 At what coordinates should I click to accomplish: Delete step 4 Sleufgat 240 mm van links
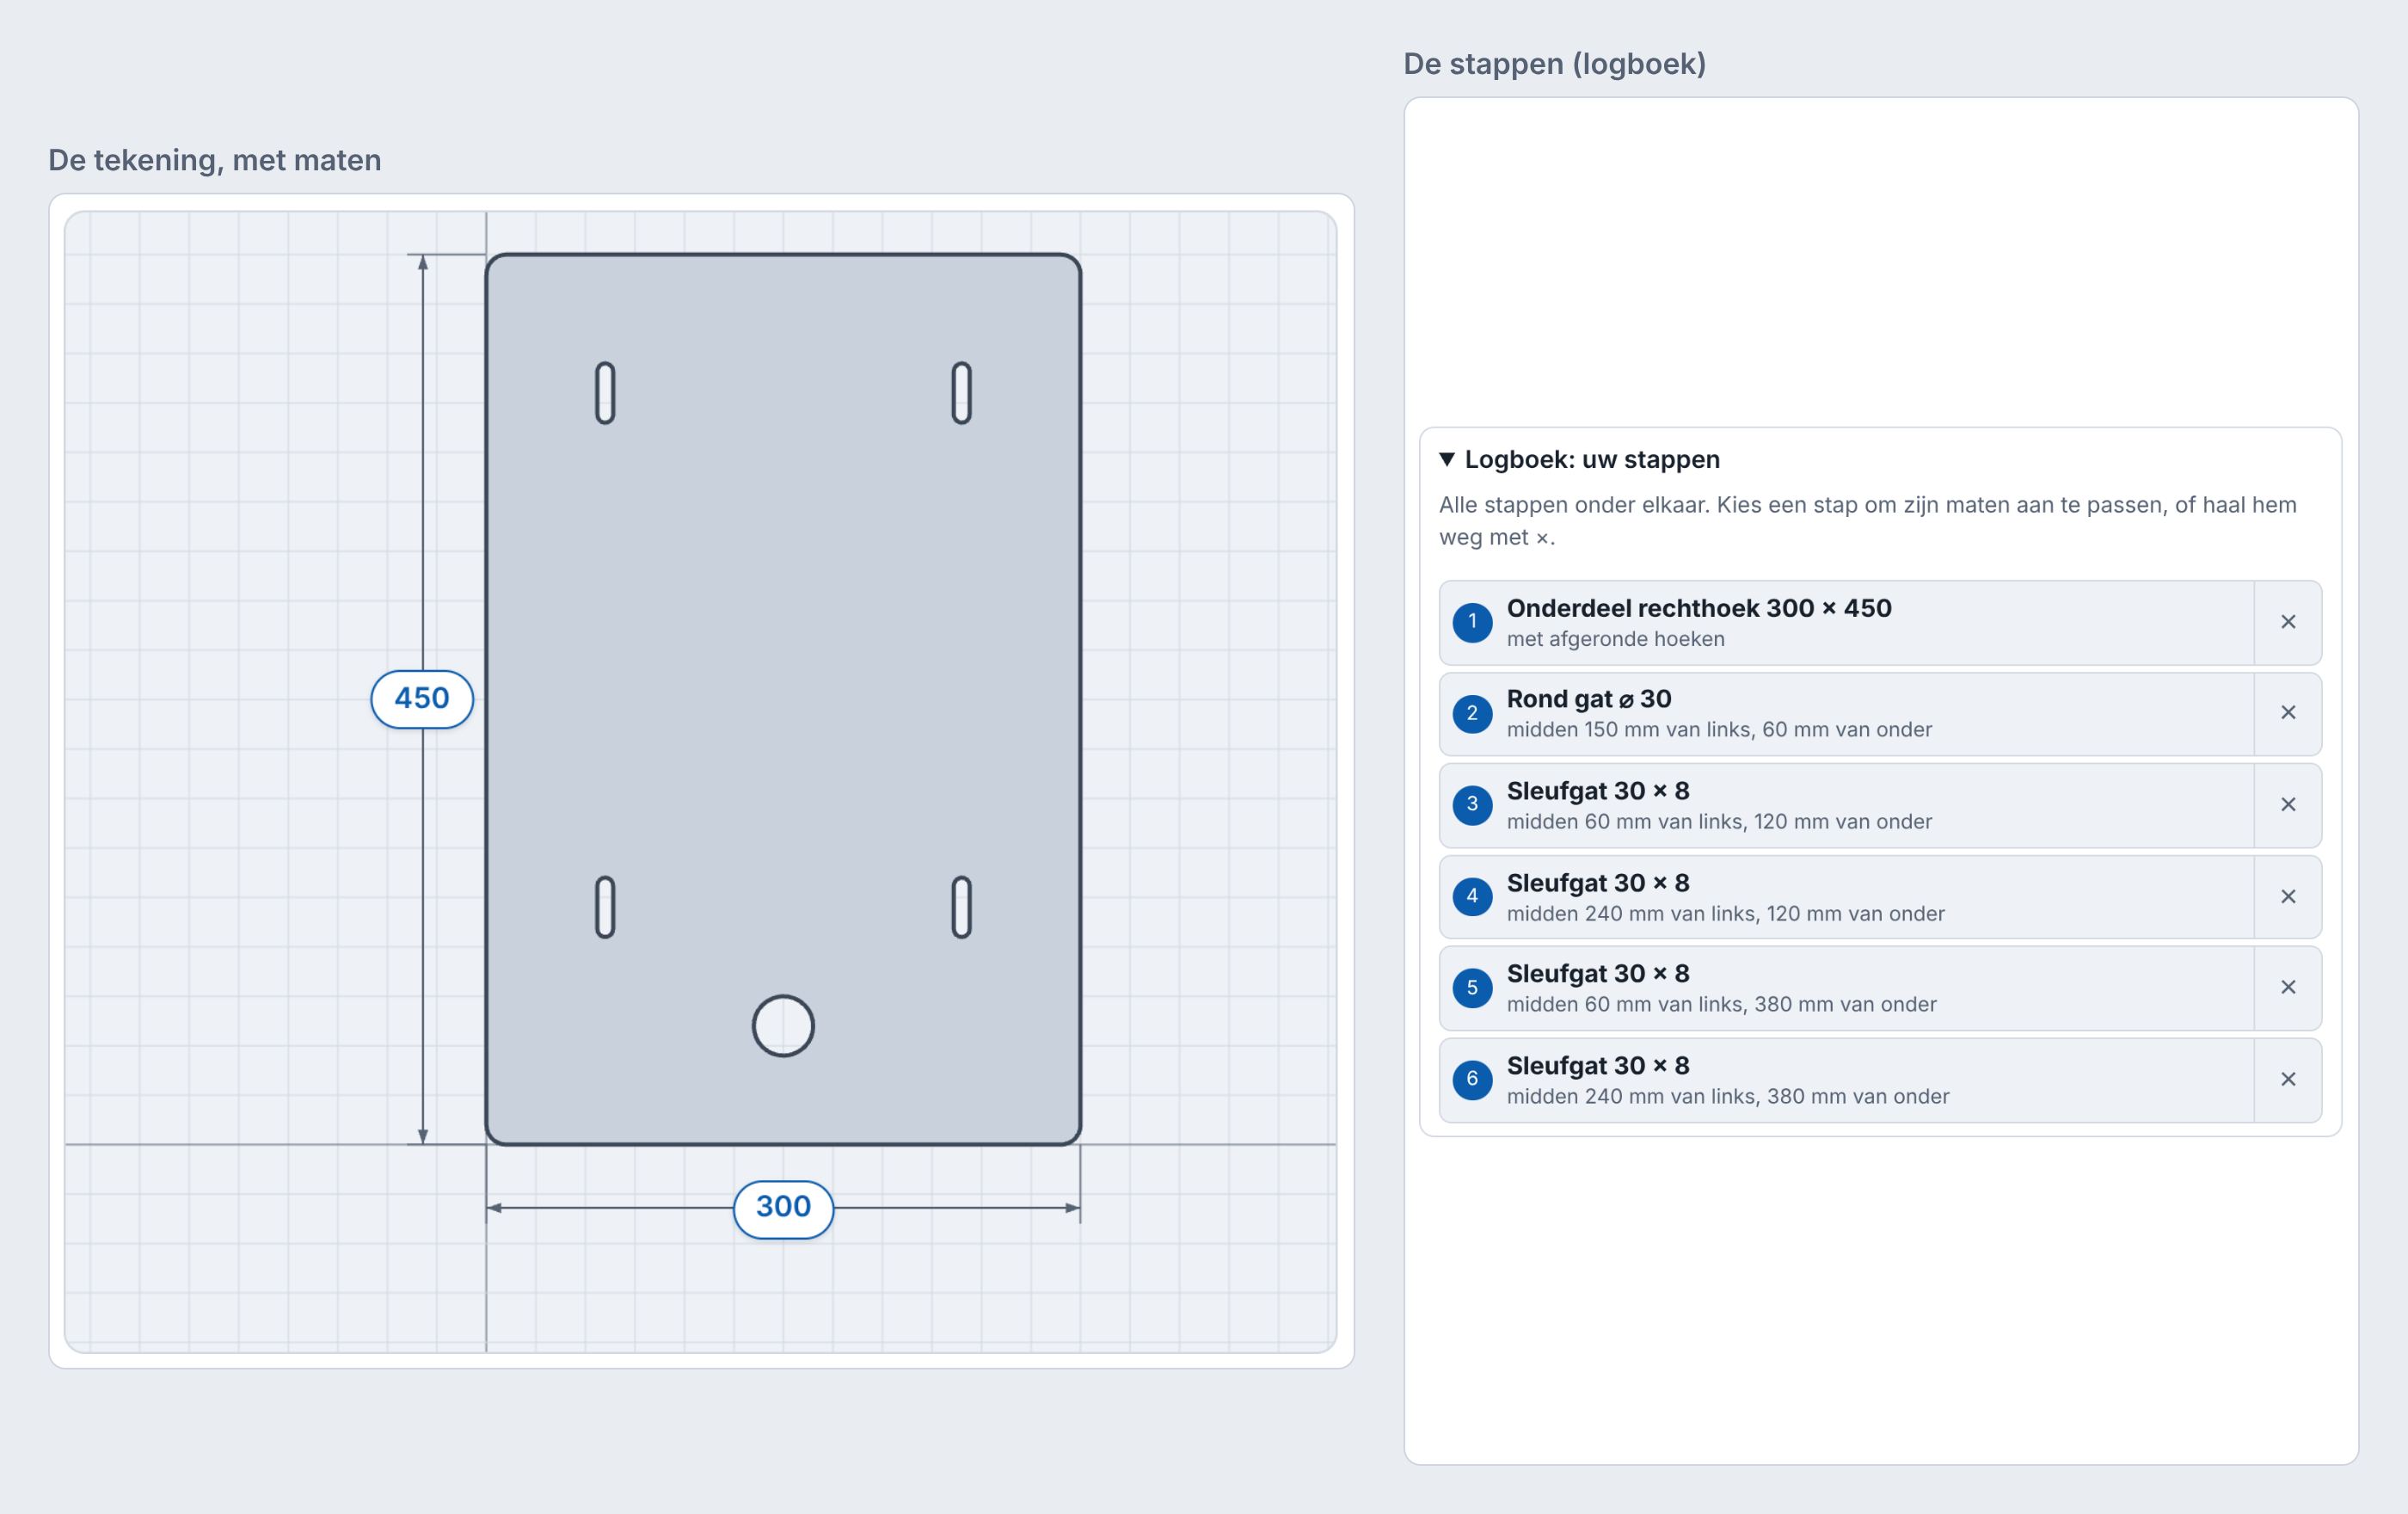pyautogui.click(x=2288, y=897)
